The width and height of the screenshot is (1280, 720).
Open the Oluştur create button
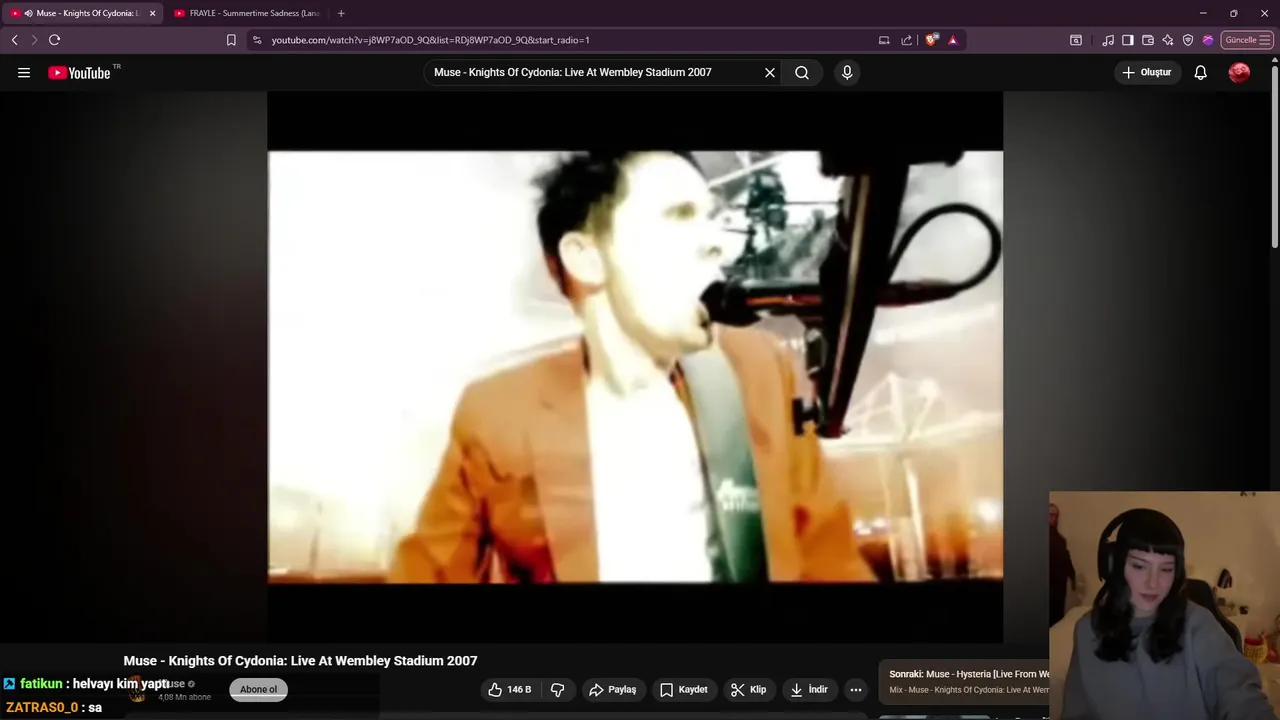1146,72
